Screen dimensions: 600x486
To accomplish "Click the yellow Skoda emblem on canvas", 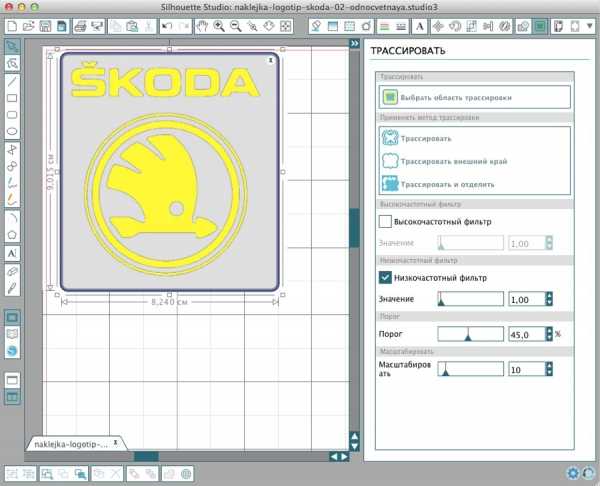I will [x=166, y=193].
